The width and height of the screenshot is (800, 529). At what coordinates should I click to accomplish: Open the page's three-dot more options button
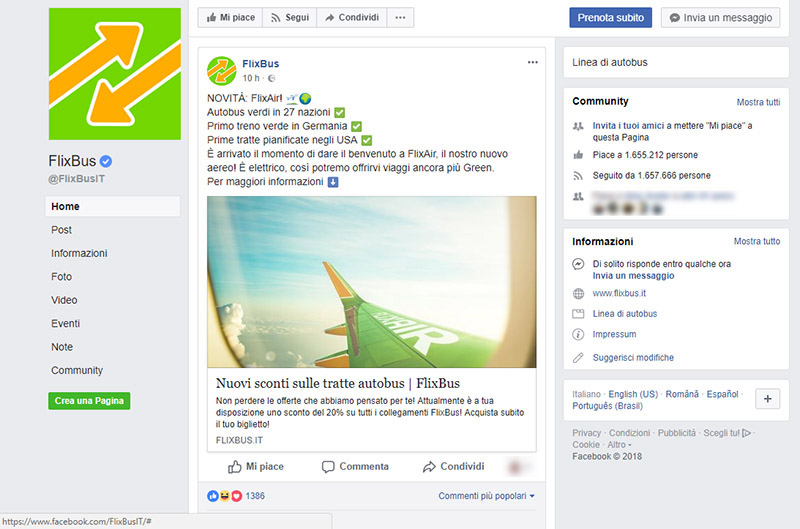401,17
